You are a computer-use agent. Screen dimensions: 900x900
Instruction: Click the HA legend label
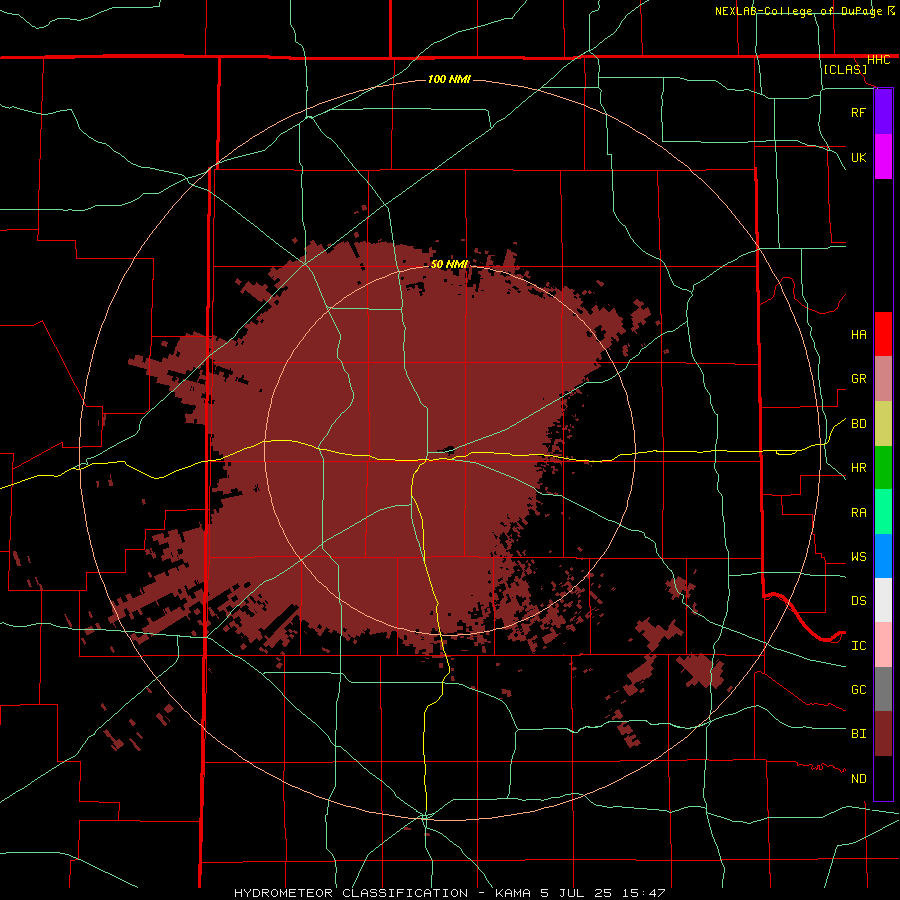858,335
